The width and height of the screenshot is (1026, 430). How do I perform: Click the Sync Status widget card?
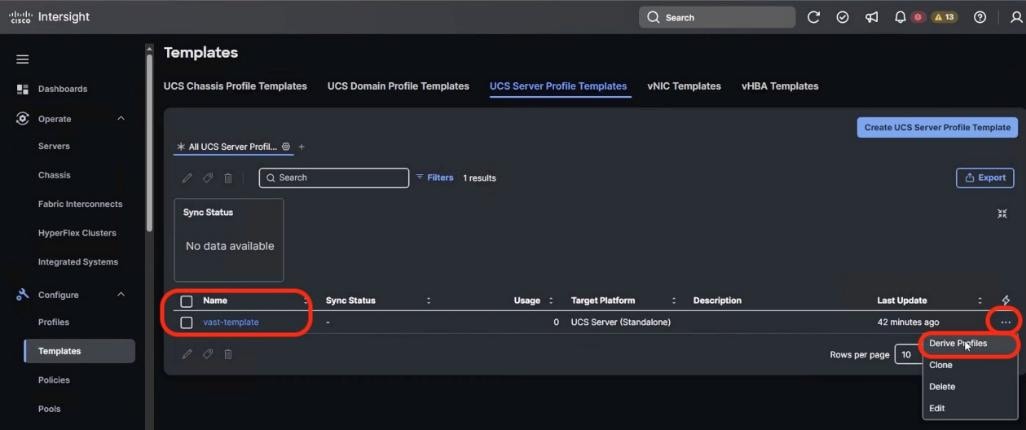click(x=229, y=240)
